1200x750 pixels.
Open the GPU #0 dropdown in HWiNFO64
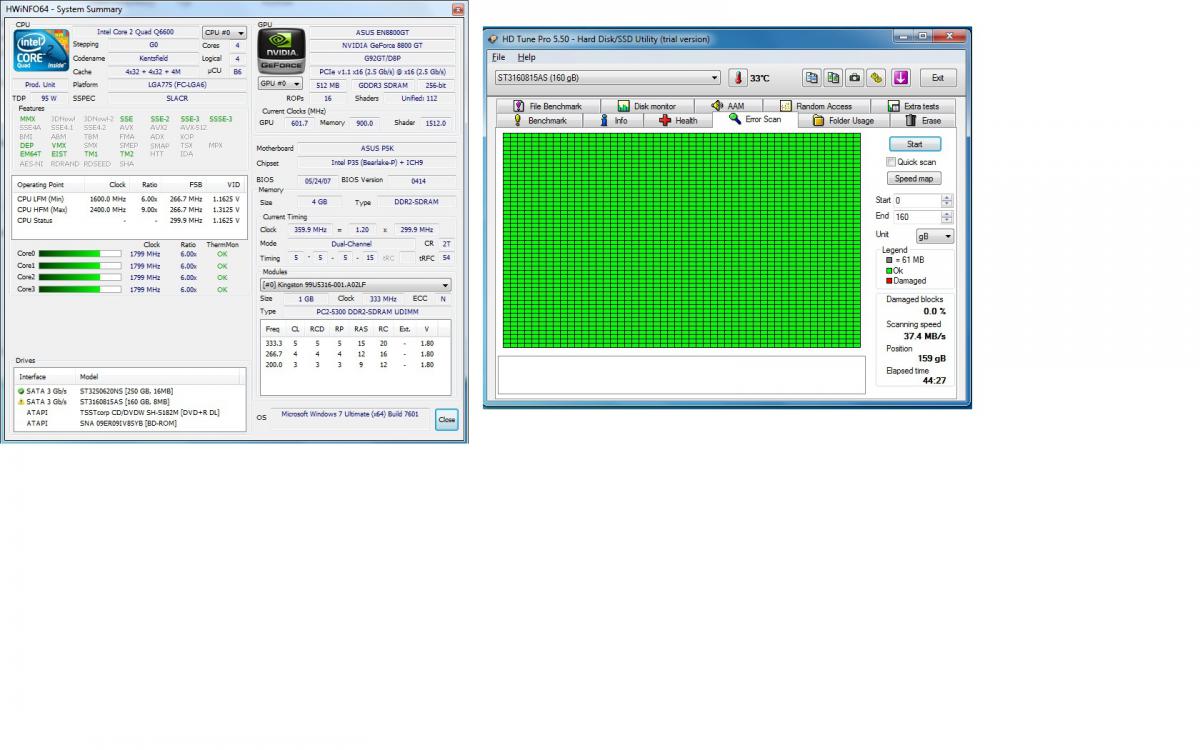(281, 84)
